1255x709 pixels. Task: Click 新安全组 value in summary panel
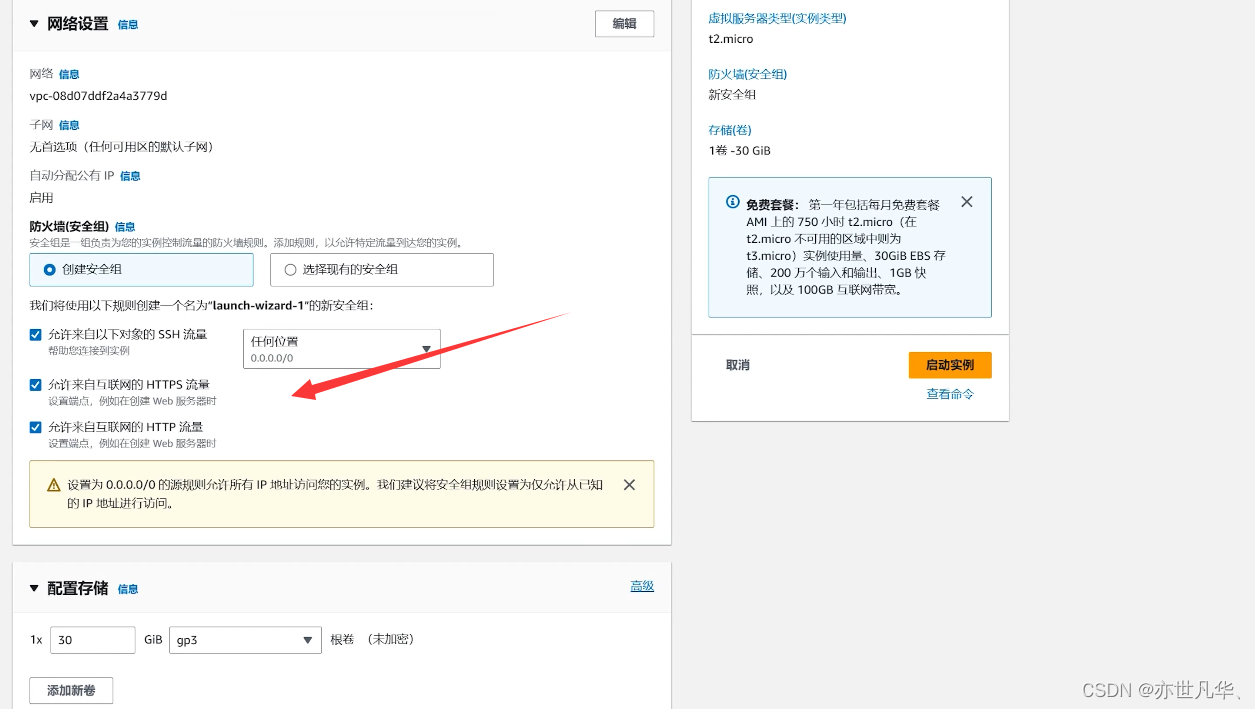(732, 95)
